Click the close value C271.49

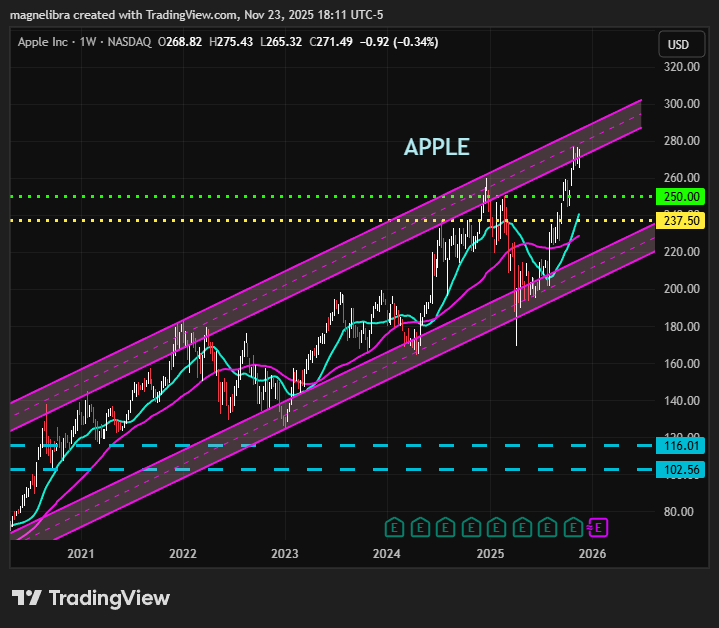point(331,42)
